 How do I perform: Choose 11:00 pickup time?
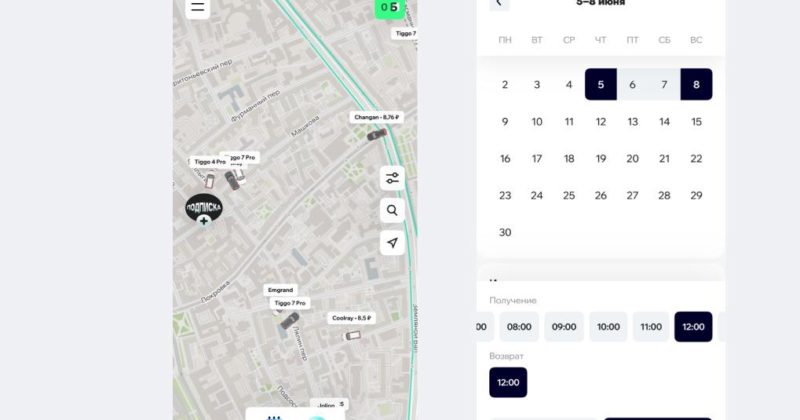(651, 327)
